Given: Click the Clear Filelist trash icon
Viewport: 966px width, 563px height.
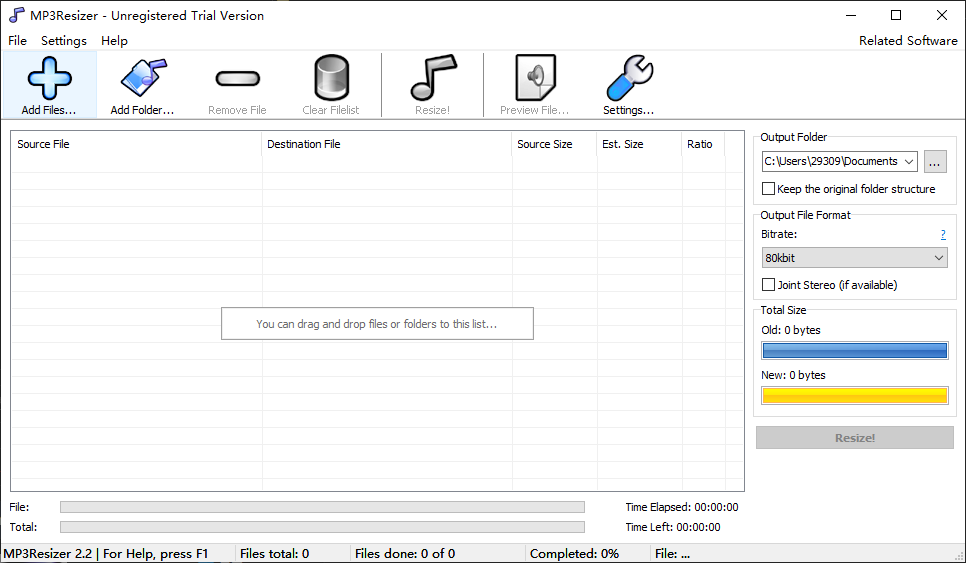Looking at the screenshot, I should click(331, 78).
